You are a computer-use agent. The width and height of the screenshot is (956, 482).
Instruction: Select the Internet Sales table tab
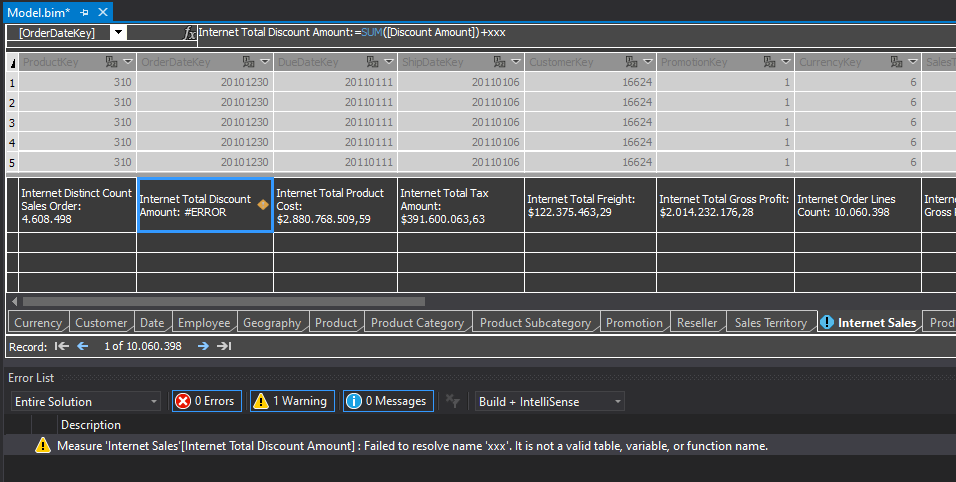[869, 323]
